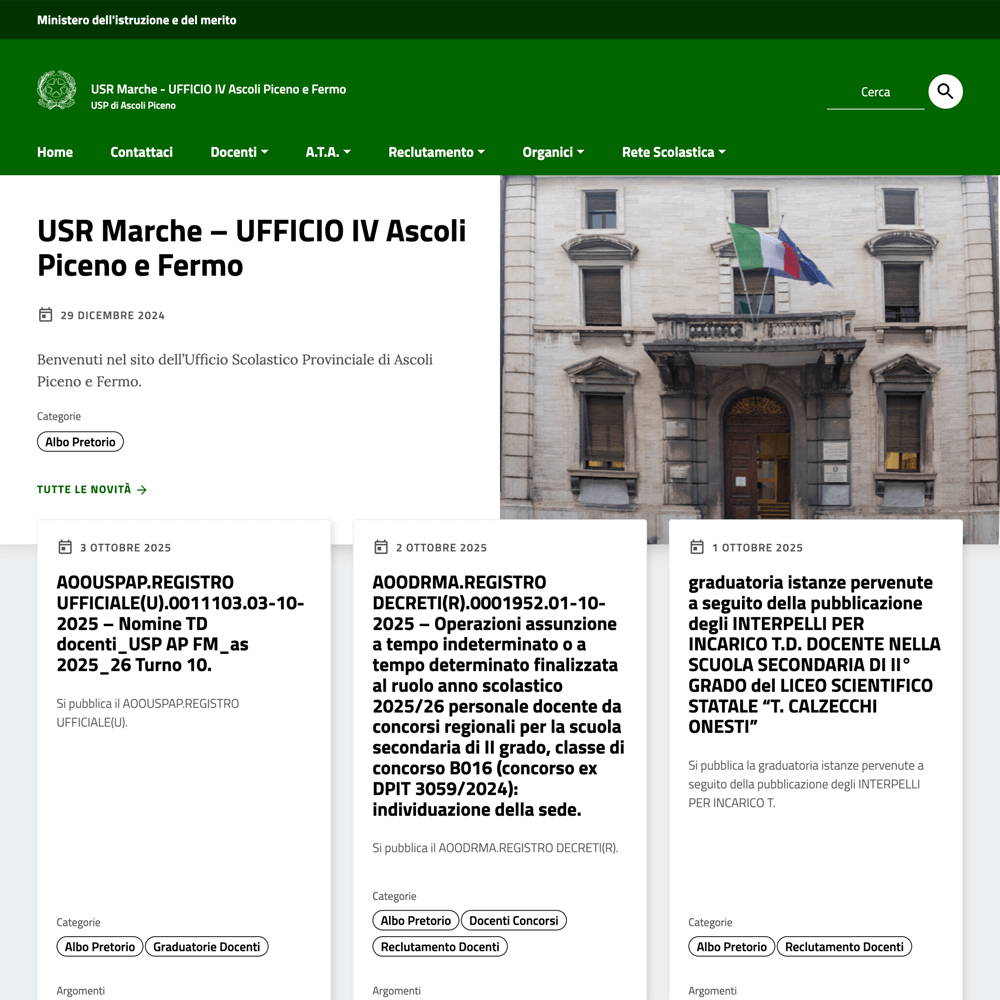This screenshot has width=1000, height=1000.
Task: Open the Tutte le novità link
Action: click(x=84, y=490)
